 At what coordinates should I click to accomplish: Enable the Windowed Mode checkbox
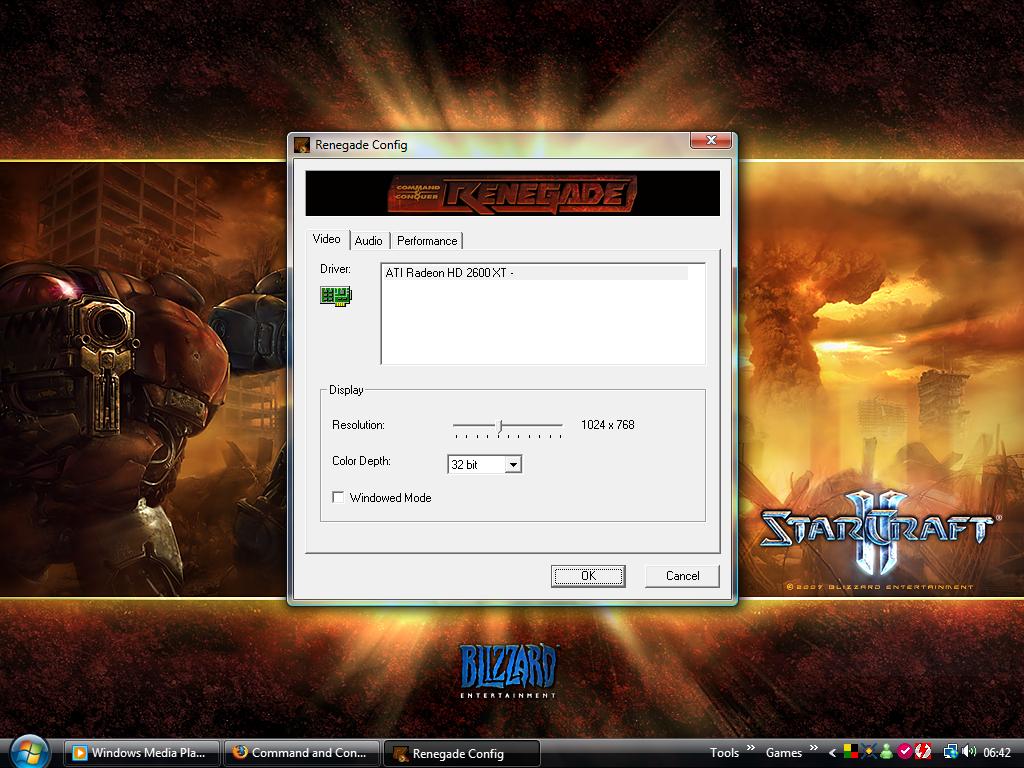(338, 497)
